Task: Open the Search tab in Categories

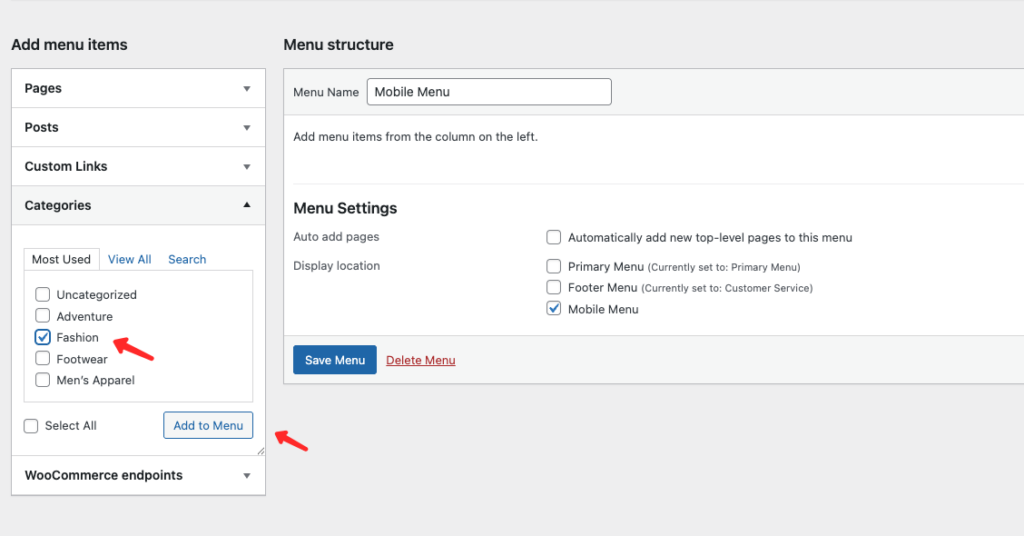Action: pyautogui.click(x=187, y=259)
